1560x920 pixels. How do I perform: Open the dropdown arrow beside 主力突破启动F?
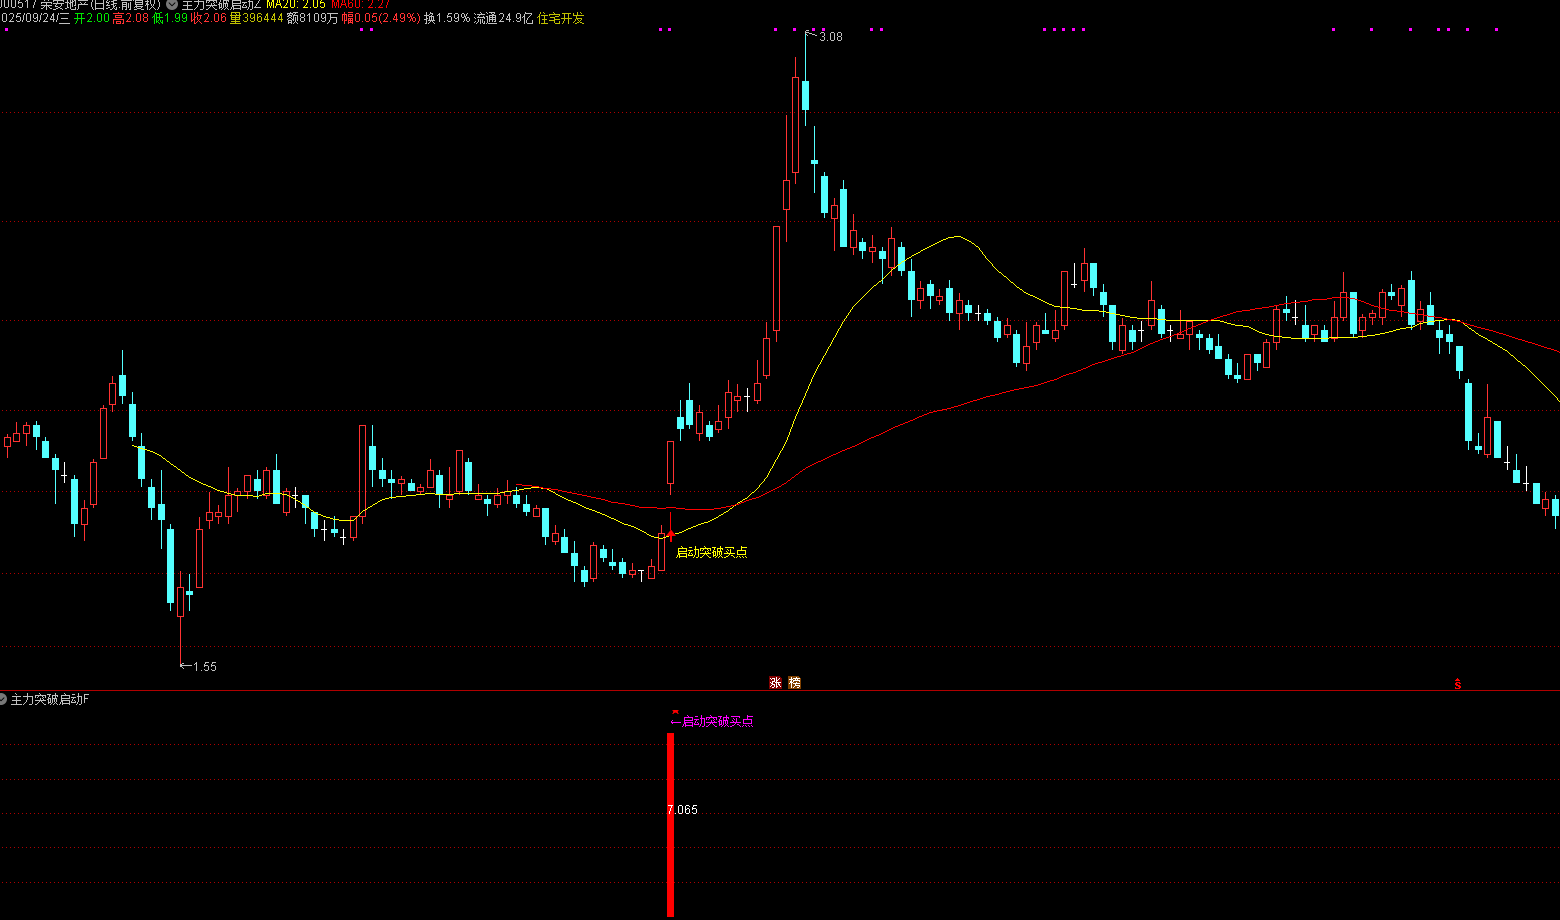pos(3,699)
